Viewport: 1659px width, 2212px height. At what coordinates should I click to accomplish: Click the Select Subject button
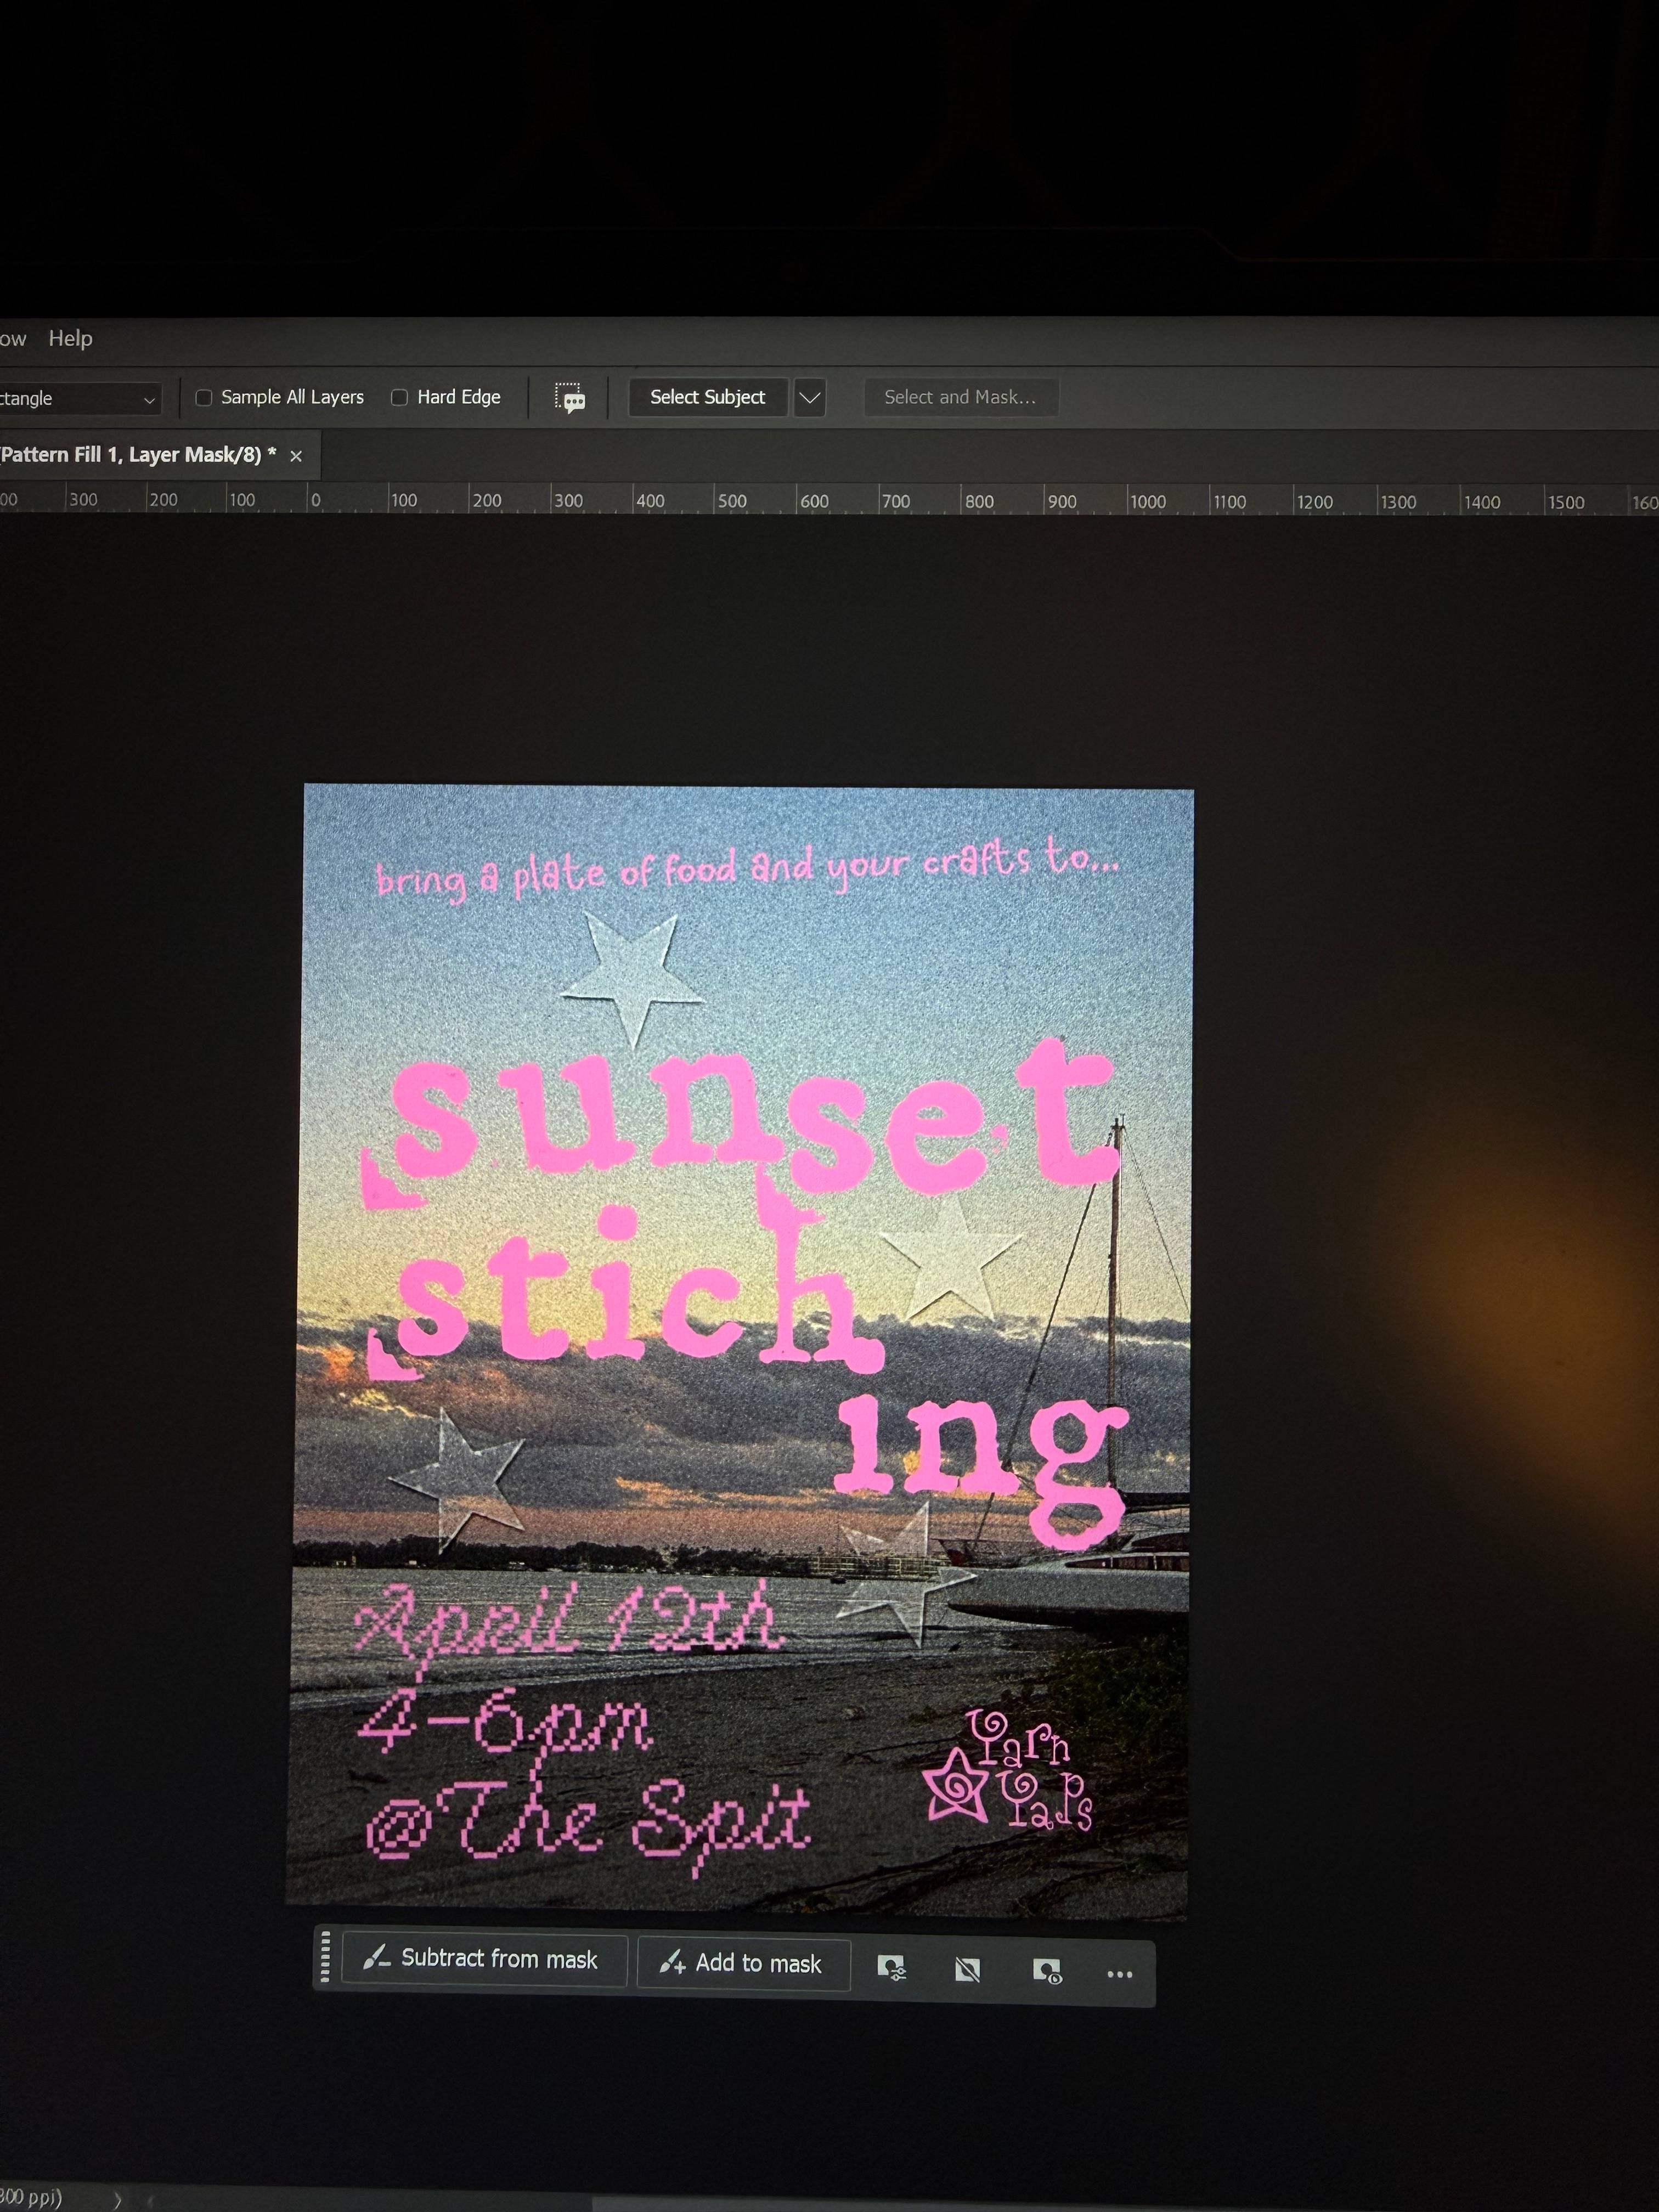click(707, 397)
